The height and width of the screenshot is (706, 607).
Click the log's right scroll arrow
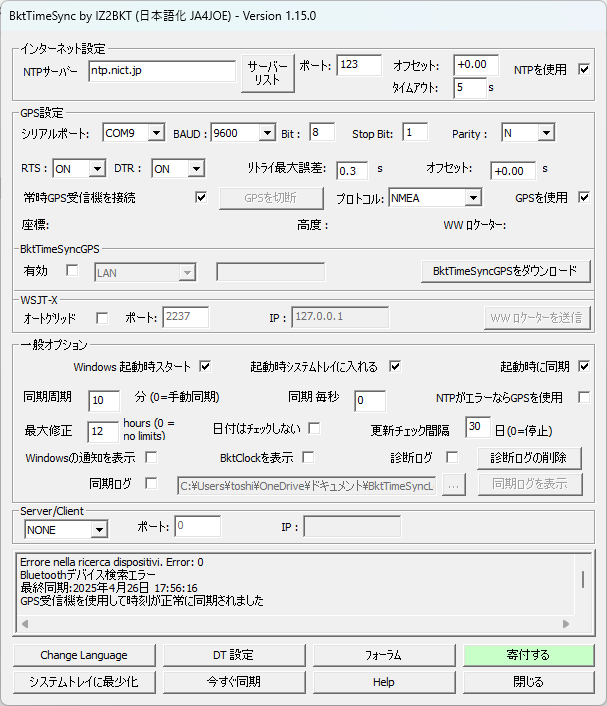(566, 624)
